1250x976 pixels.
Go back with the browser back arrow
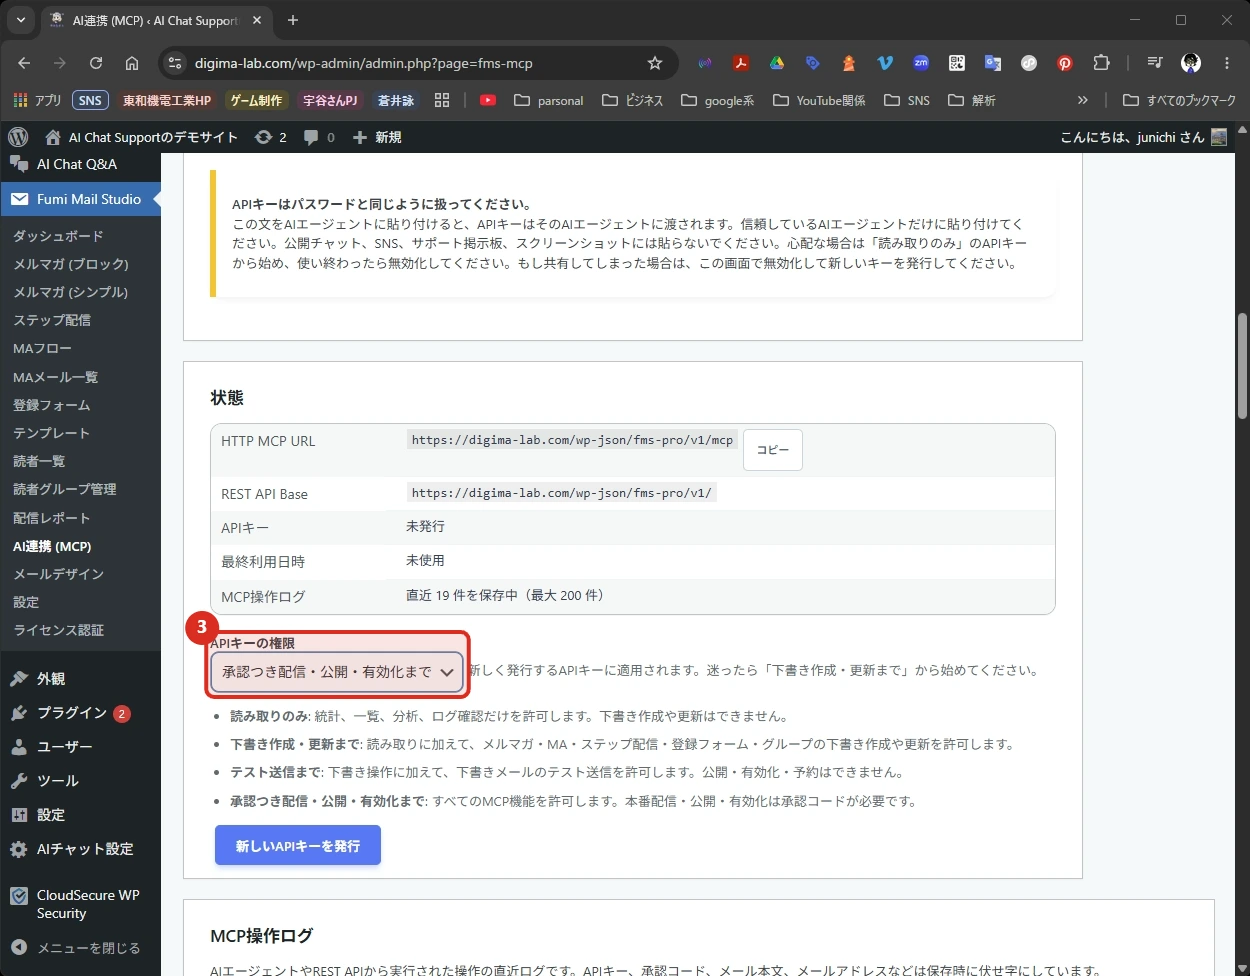point(24,63)
